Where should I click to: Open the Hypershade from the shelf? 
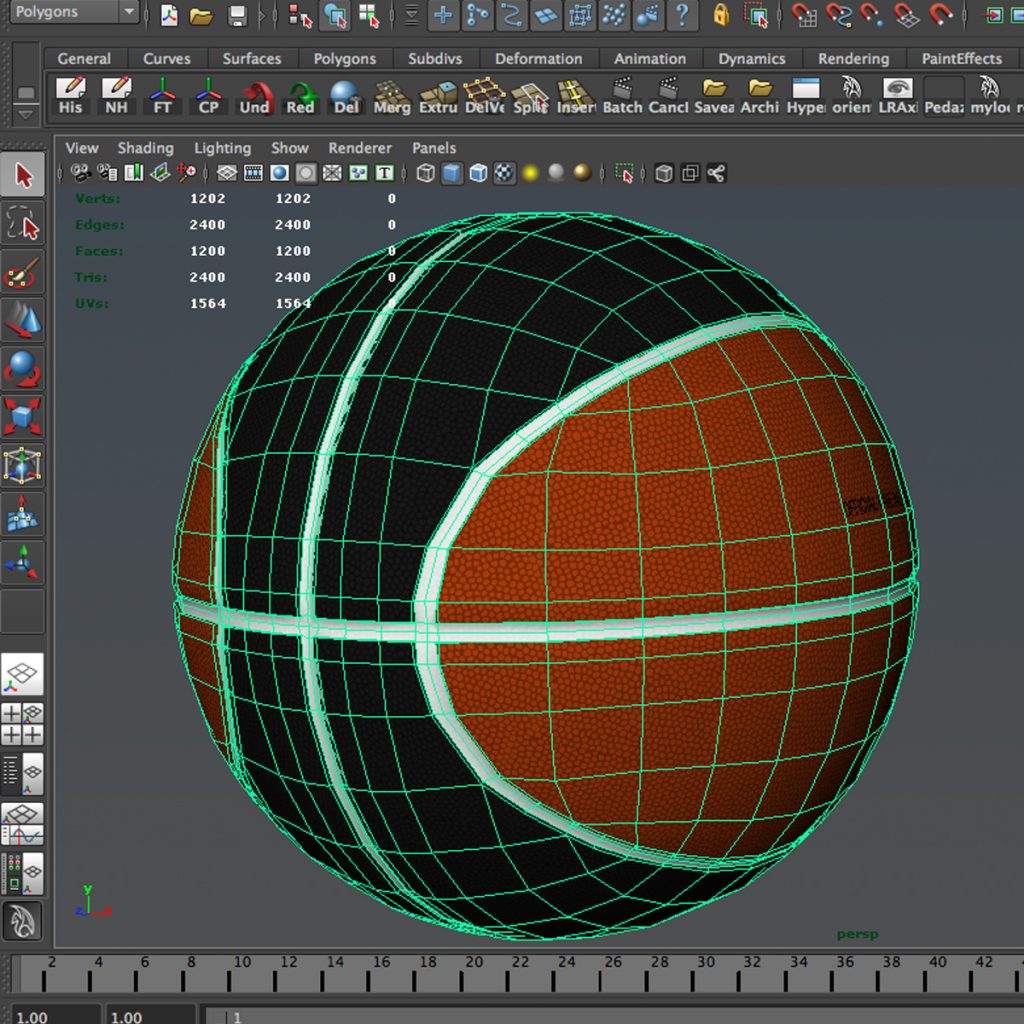806,97
